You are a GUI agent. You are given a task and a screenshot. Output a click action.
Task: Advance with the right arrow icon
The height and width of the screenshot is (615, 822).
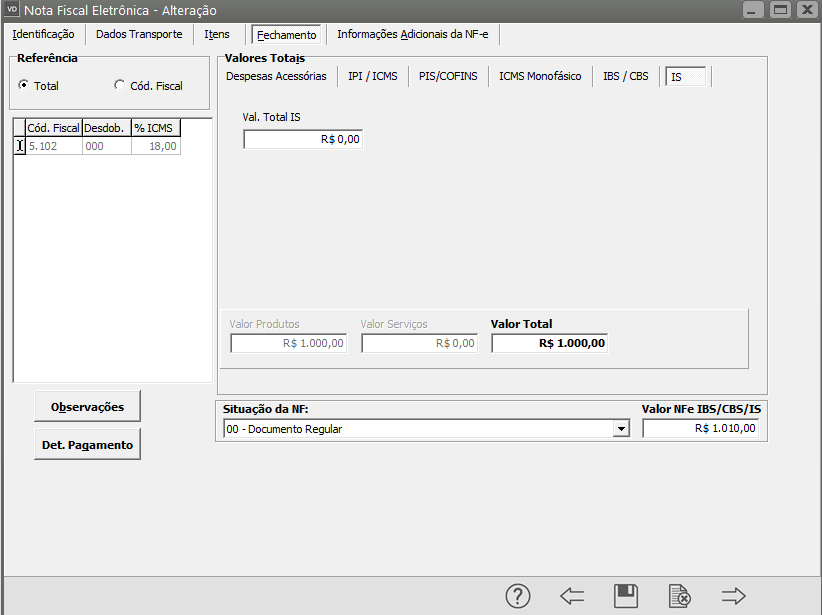[734, 596]
